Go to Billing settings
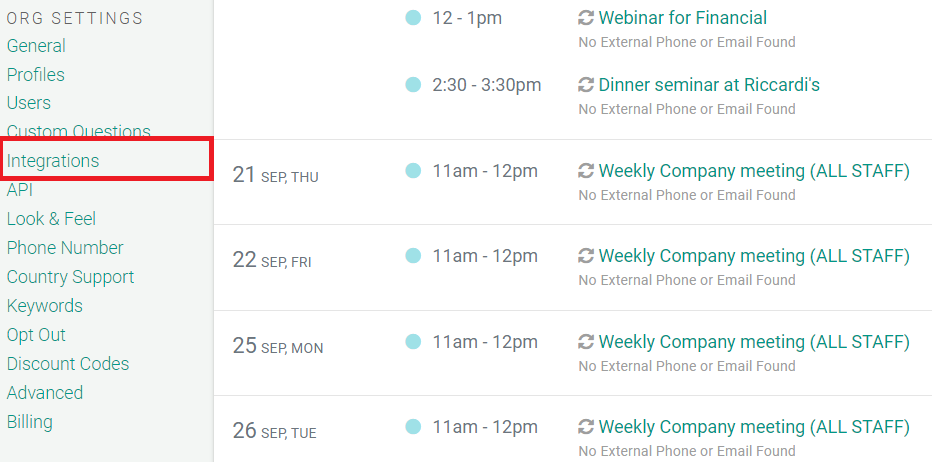The width and height of the screenshot is (932, 462). click(30, 422)
